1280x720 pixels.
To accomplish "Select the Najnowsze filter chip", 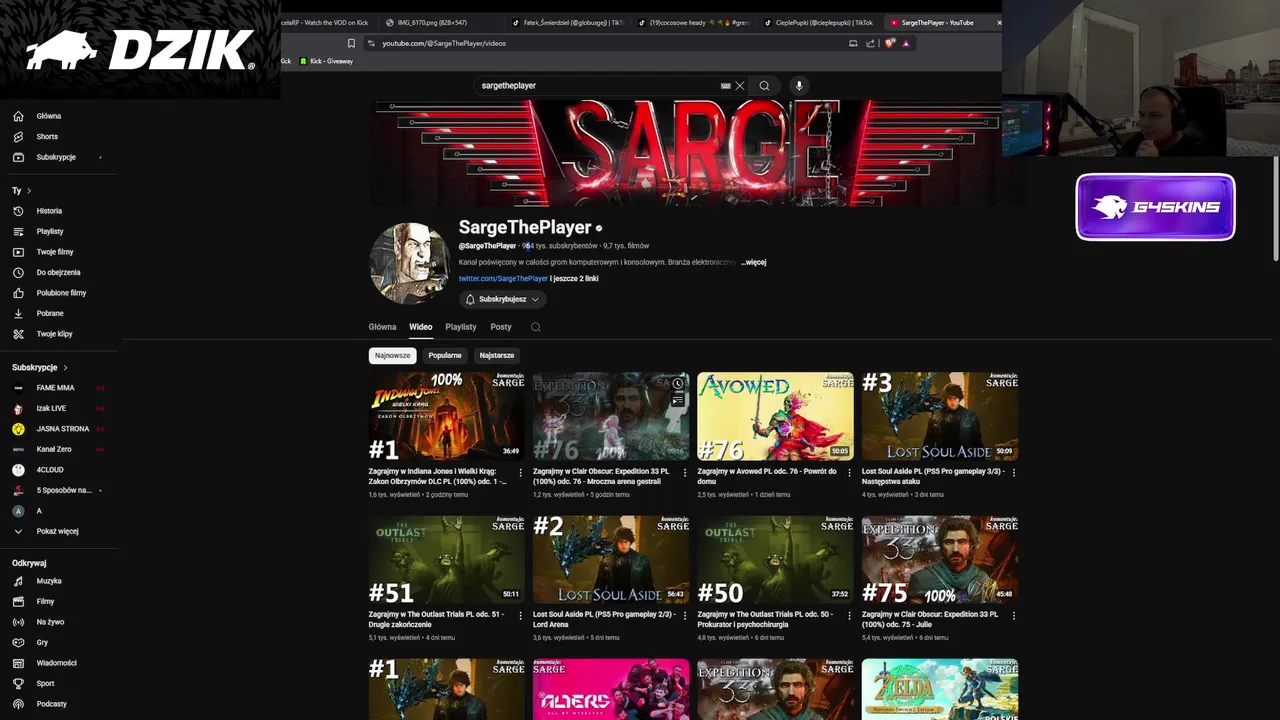I will (392, 355).
